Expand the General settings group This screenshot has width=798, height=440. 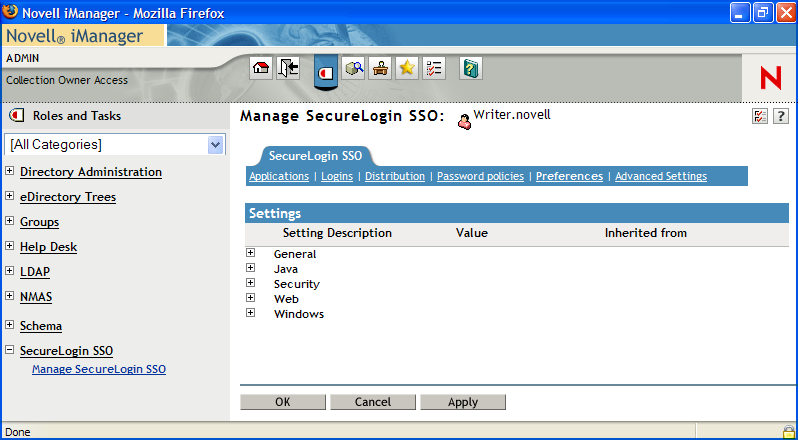250,252
